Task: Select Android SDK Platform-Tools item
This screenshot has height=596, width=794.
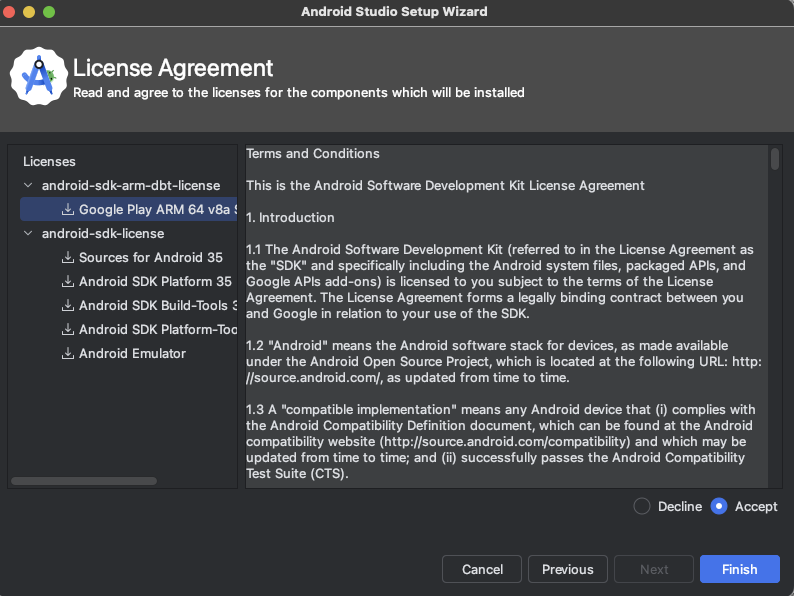Action: [157, 329]
